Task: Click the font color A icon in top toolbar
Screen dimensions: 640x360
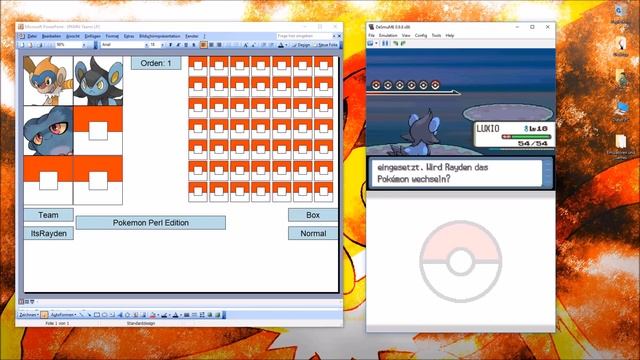Action: pos(281,45)
